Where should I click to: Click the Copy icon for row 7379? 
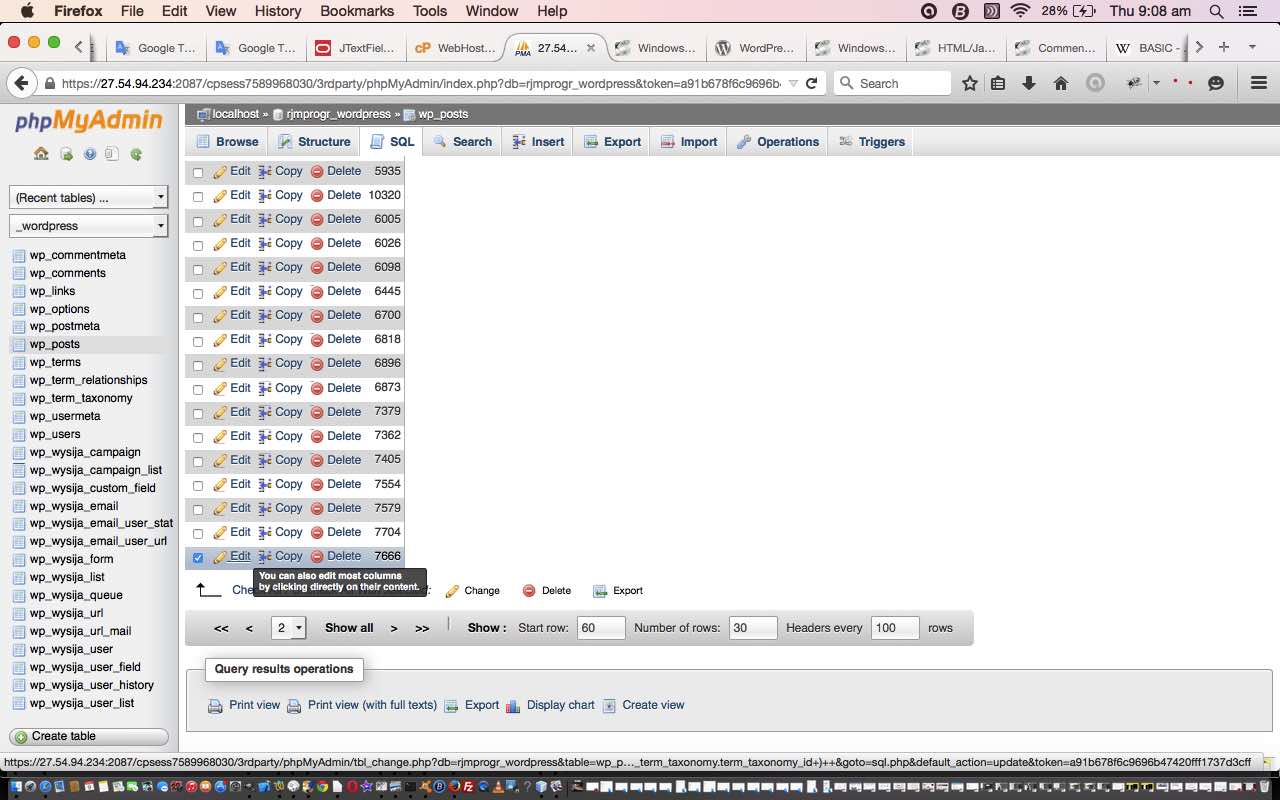(265, 412)
